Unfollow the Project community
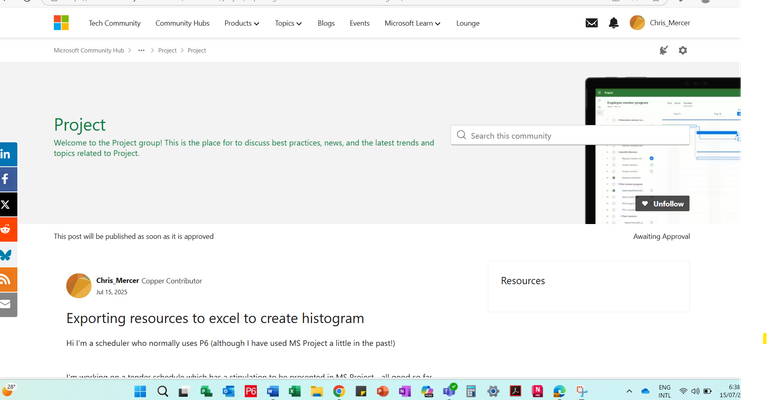Screen dimensions: 767x400 tap(662, 203)
